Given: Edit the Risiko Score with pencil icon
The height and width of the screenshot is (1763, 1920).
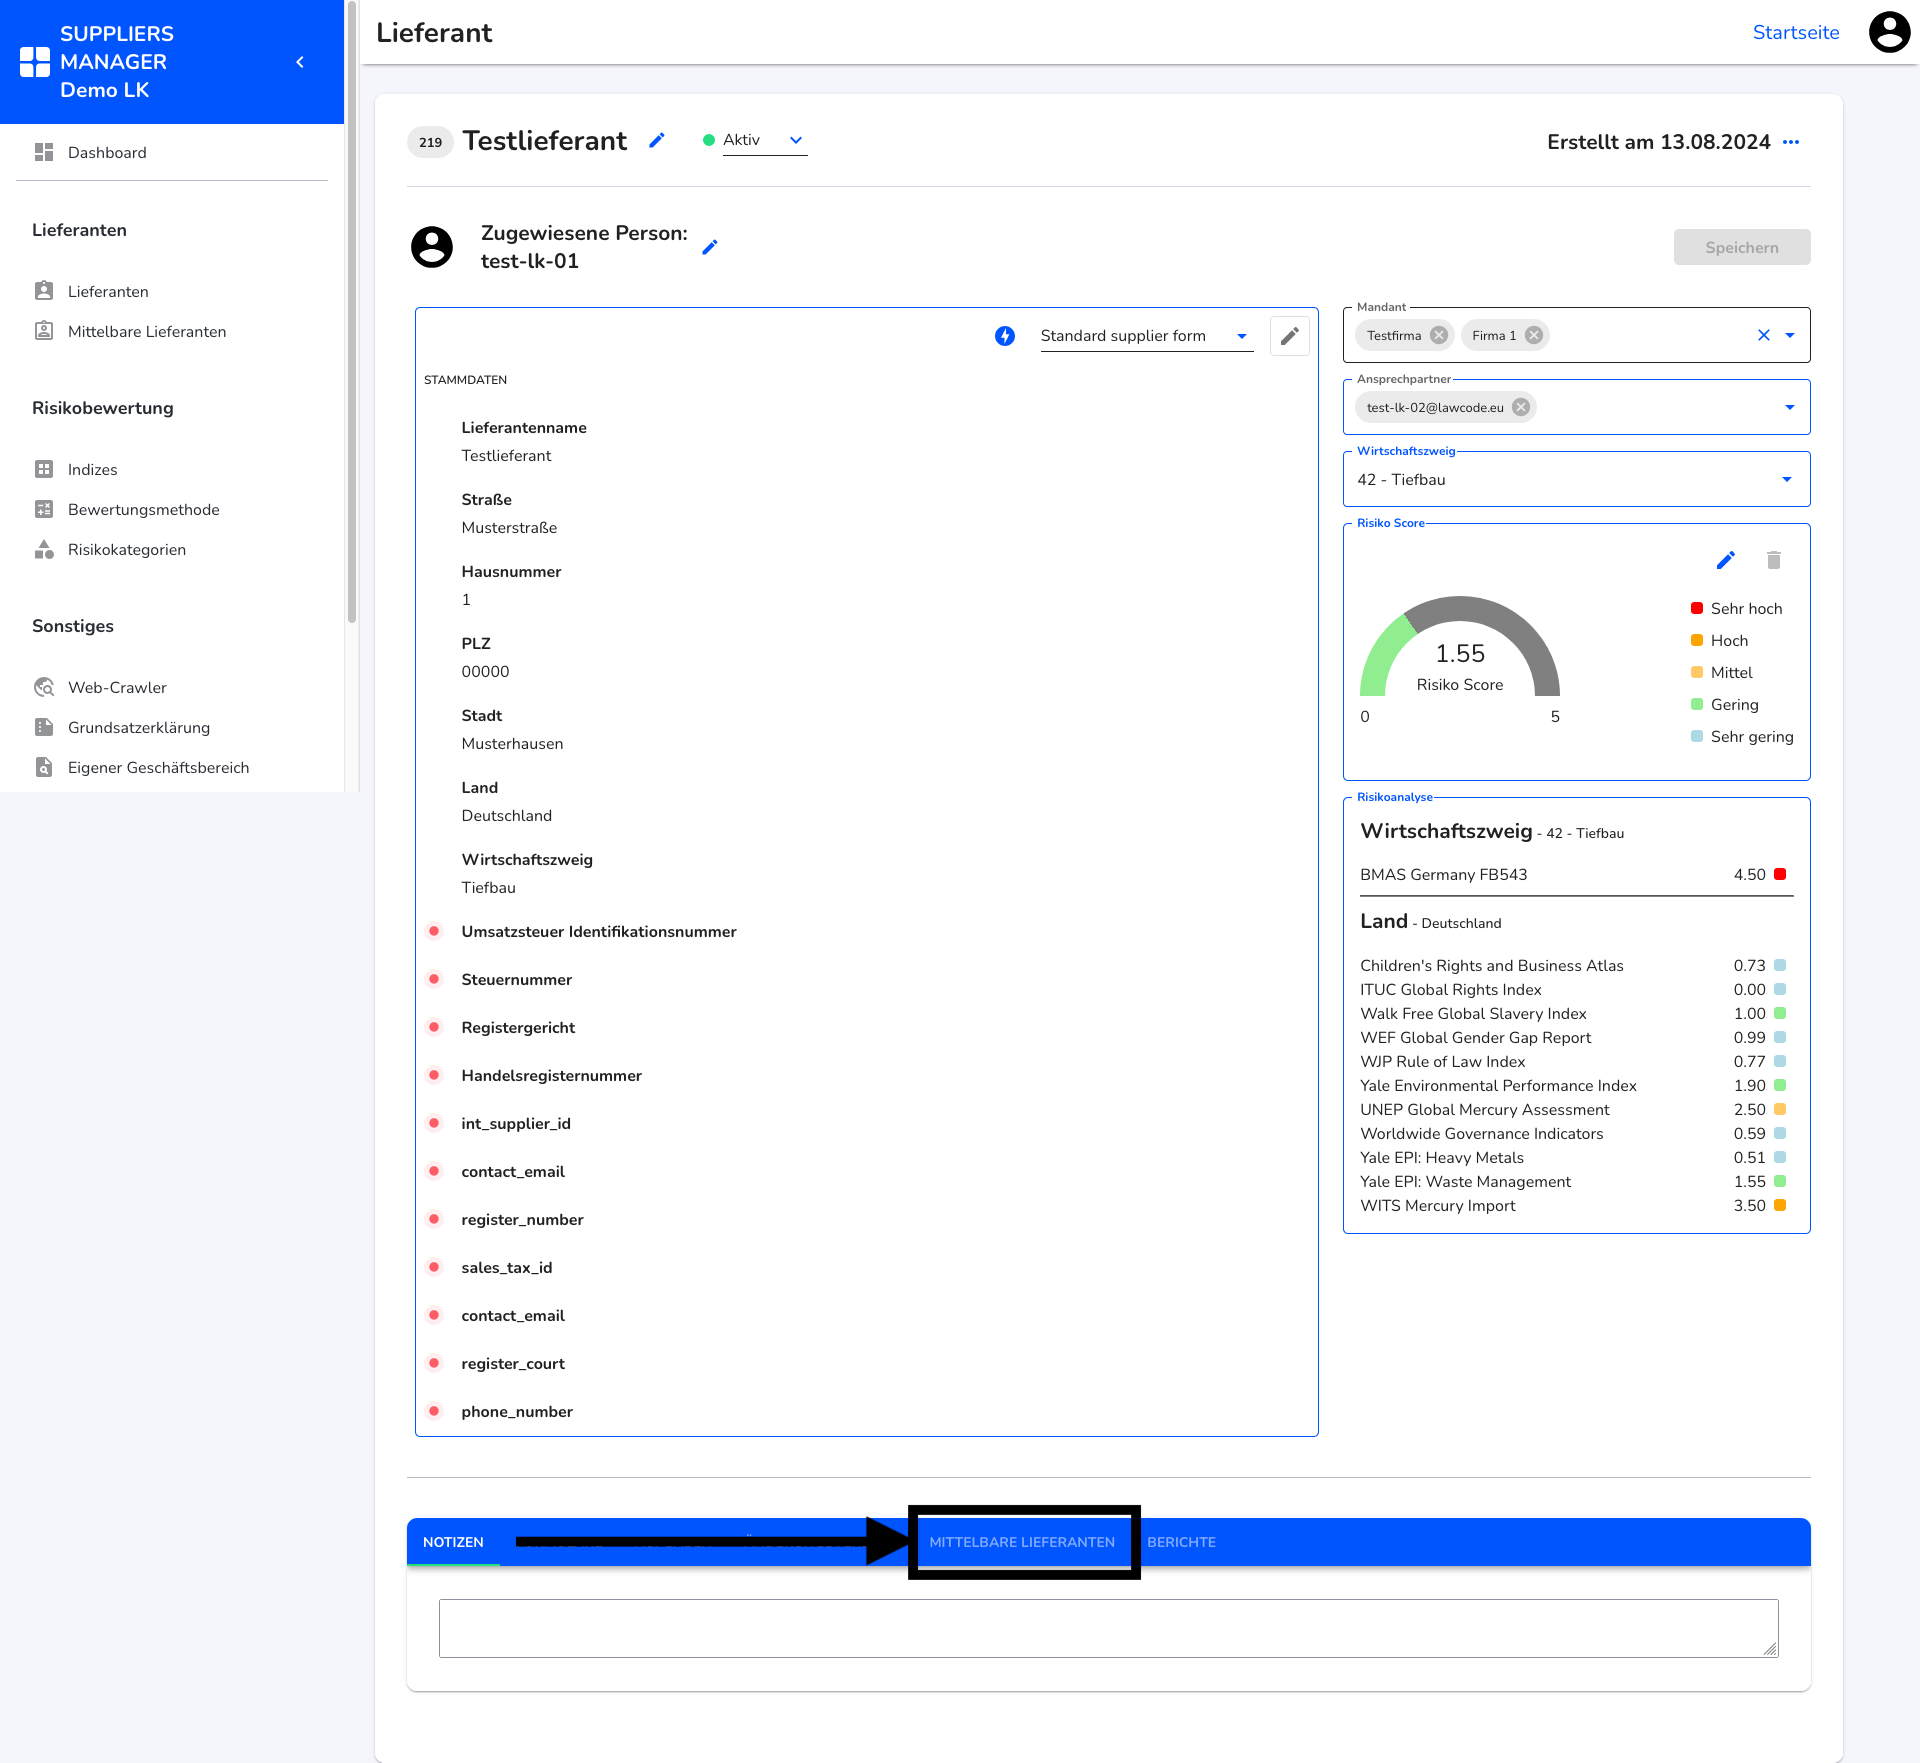Looking at the screenshot, I should [1726, 560].
